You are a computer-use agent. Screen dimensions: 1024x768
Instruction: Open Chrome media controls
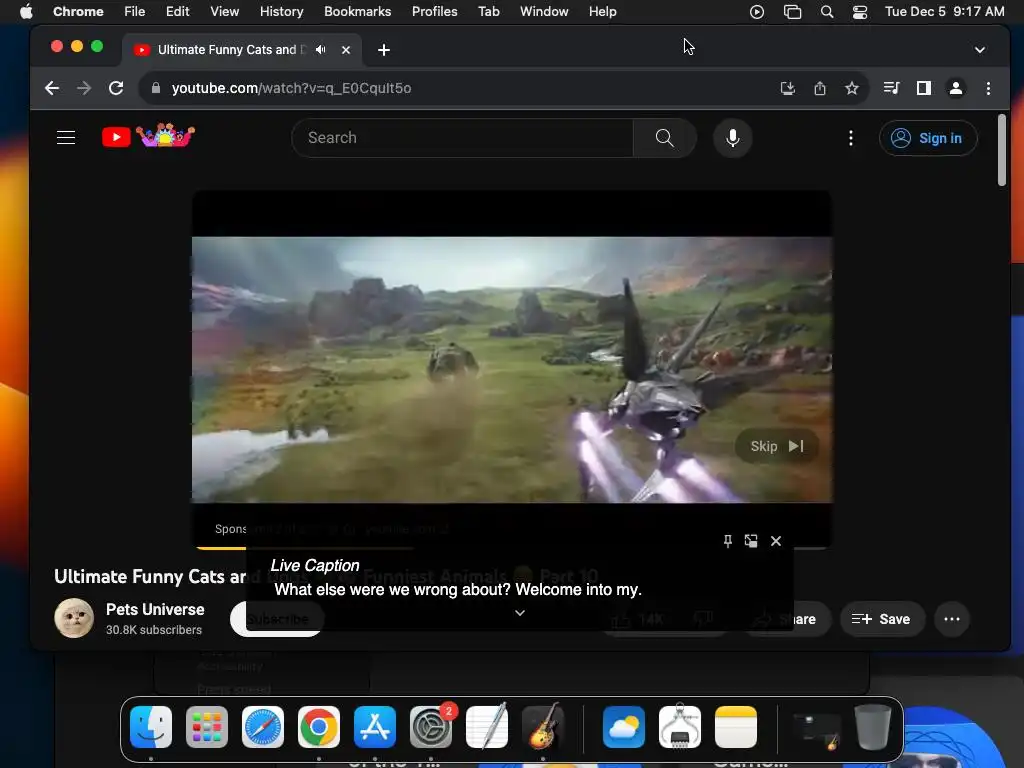click(x=891, y=88)
